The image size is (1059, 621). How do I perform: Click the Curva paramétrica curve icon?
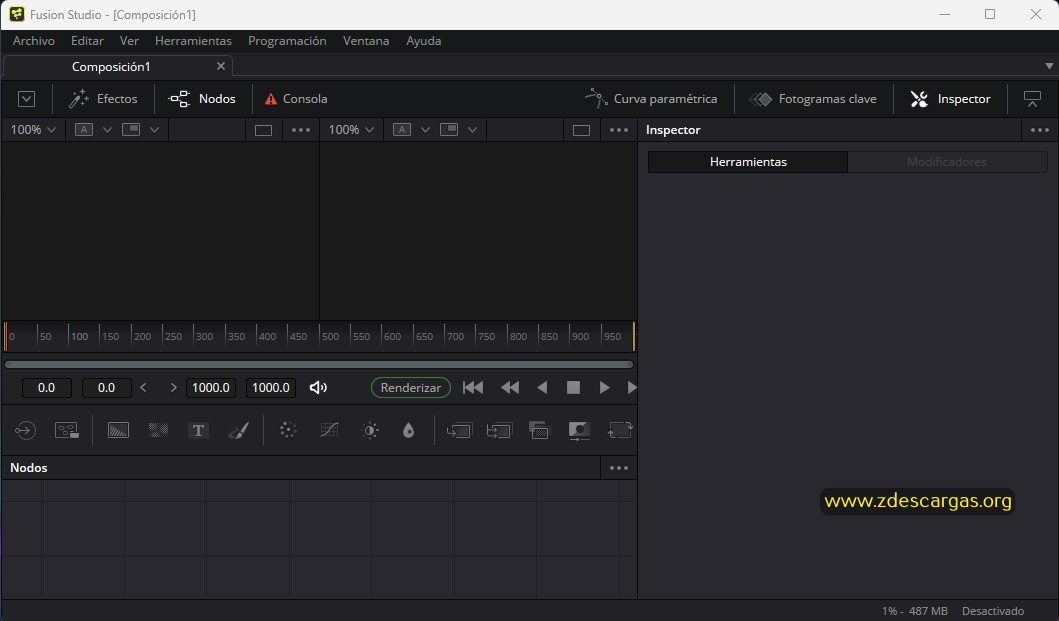click(x=596, y=99)
